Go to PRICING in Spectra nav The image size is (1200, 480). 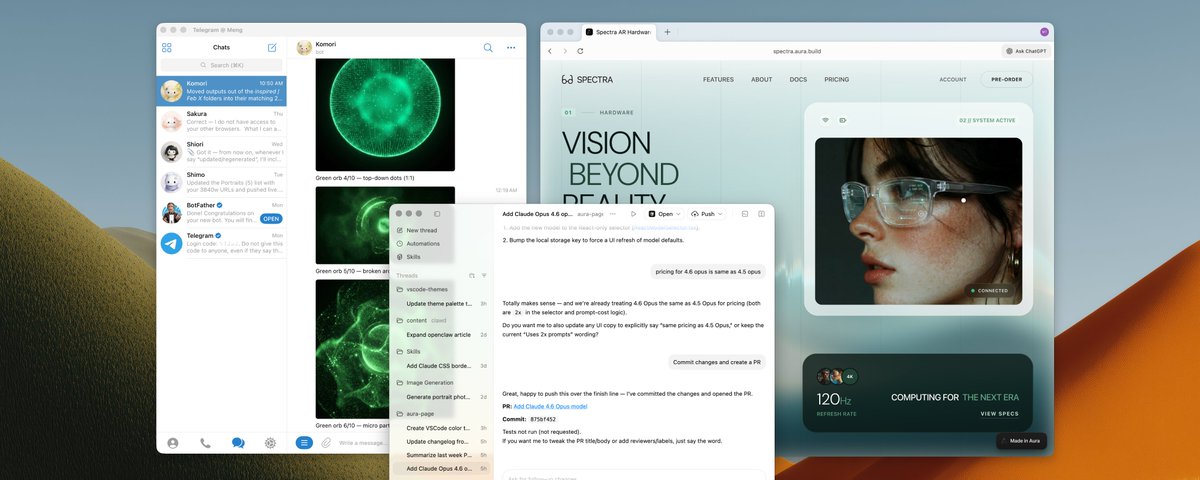837,80
